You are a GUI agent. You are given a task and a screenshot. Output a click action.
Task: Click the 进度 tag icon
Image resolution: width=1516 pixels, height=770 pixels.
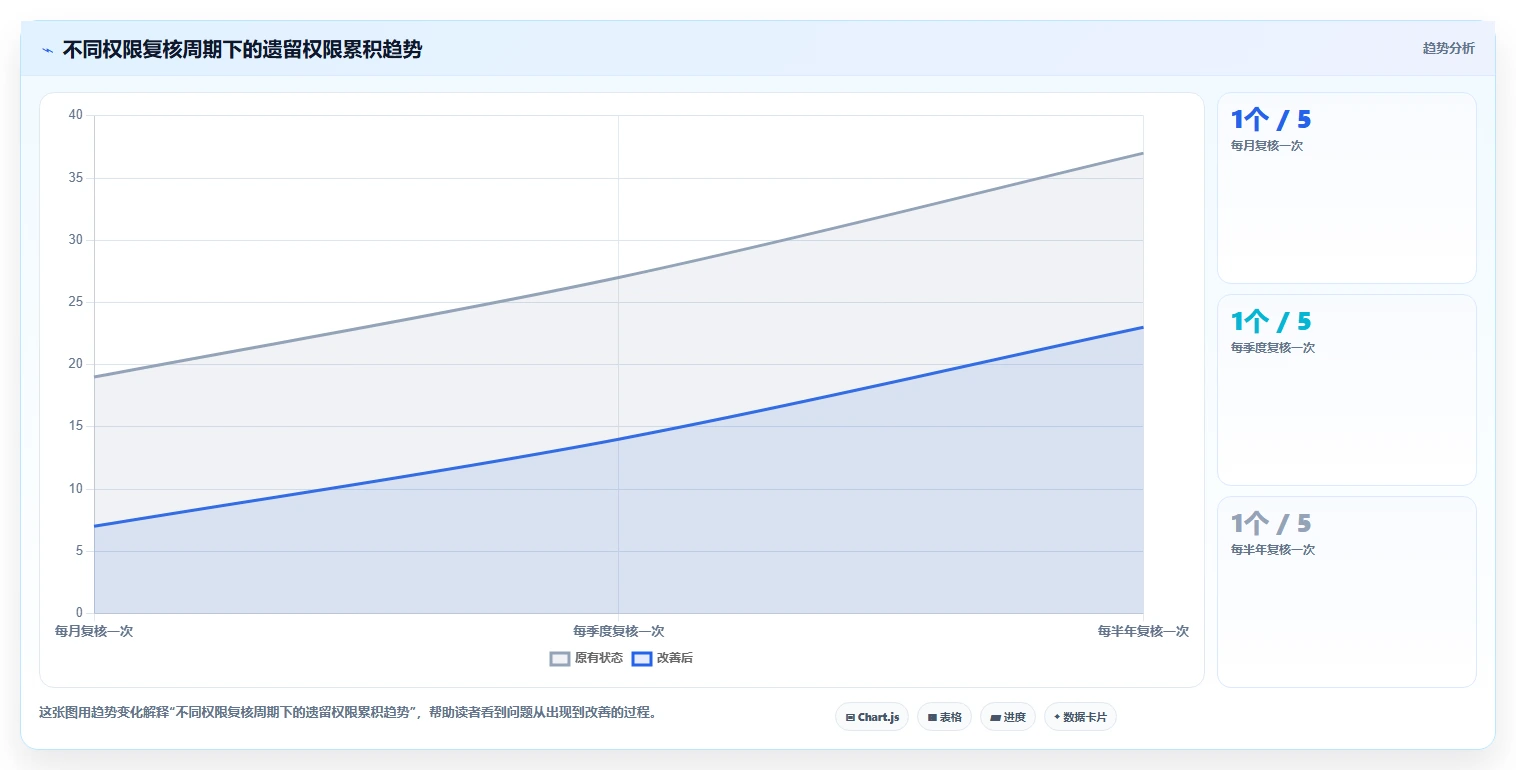coord(996,717)
